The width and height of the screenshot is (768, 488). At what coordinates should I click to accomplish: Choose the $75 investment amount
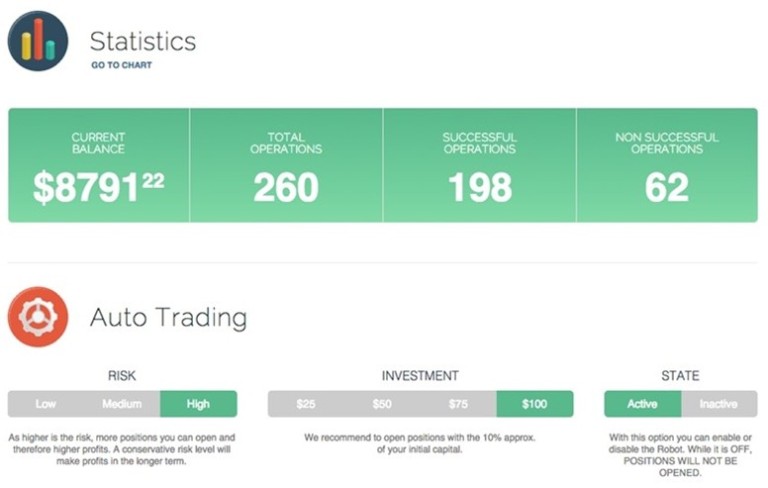[x=458, y=404]
